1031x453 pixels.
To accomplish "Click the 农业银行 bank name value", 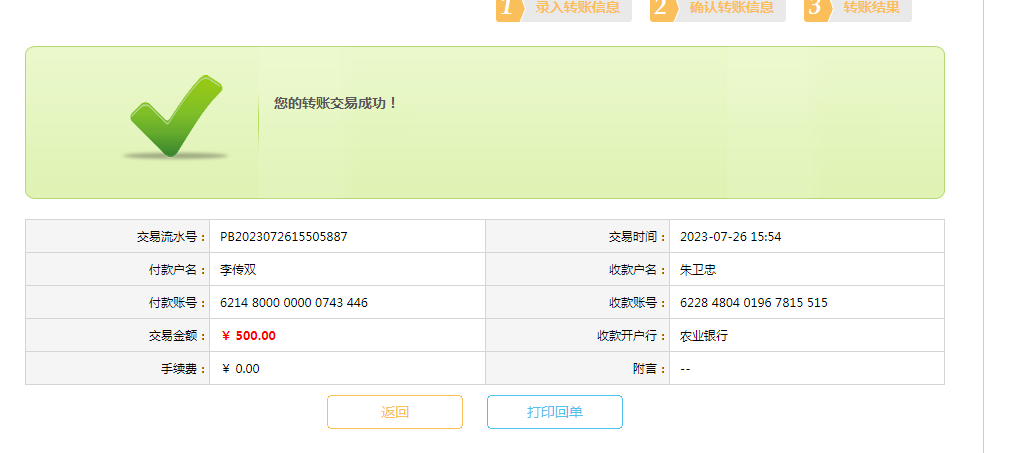I will 704,336.
